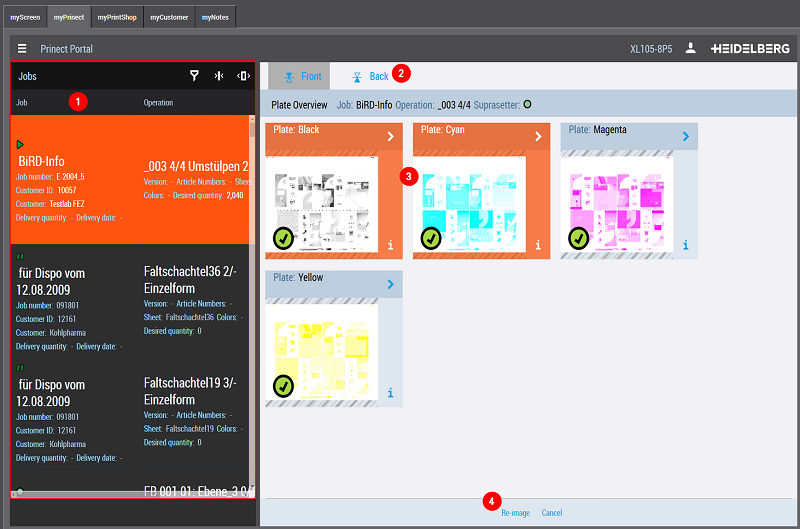The width and height of the screenshot is (800, 529).
Task: Open the Prinect Portal hamburger menu
Action: 22,48
